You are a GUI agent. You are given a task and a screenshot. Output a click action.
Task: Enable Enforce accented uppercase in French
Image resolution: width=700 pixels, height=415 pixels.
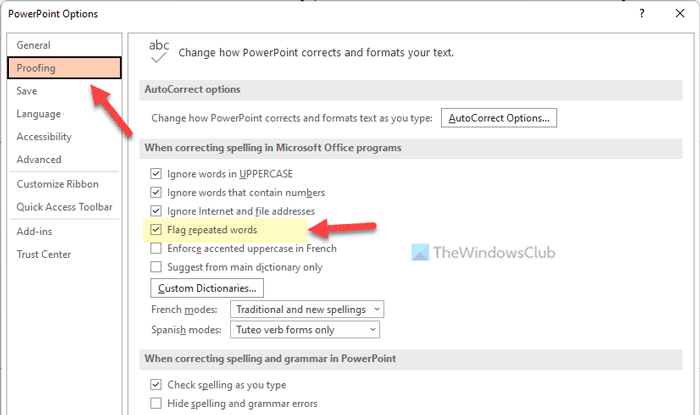click(156, 248)
